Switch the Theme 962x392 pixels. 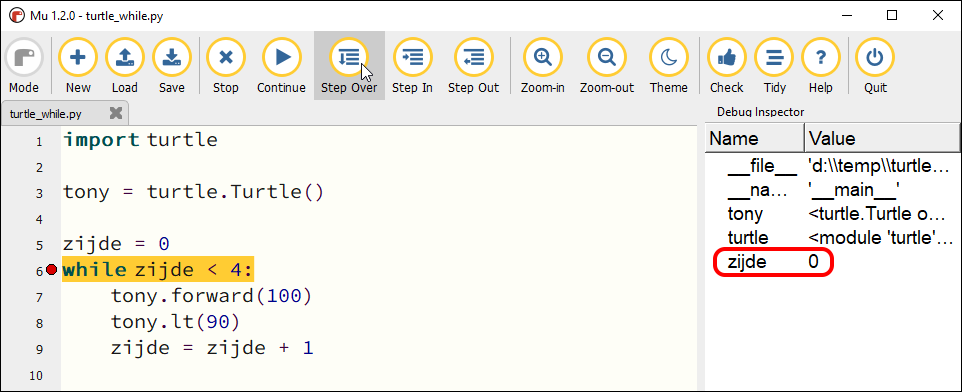669,66
